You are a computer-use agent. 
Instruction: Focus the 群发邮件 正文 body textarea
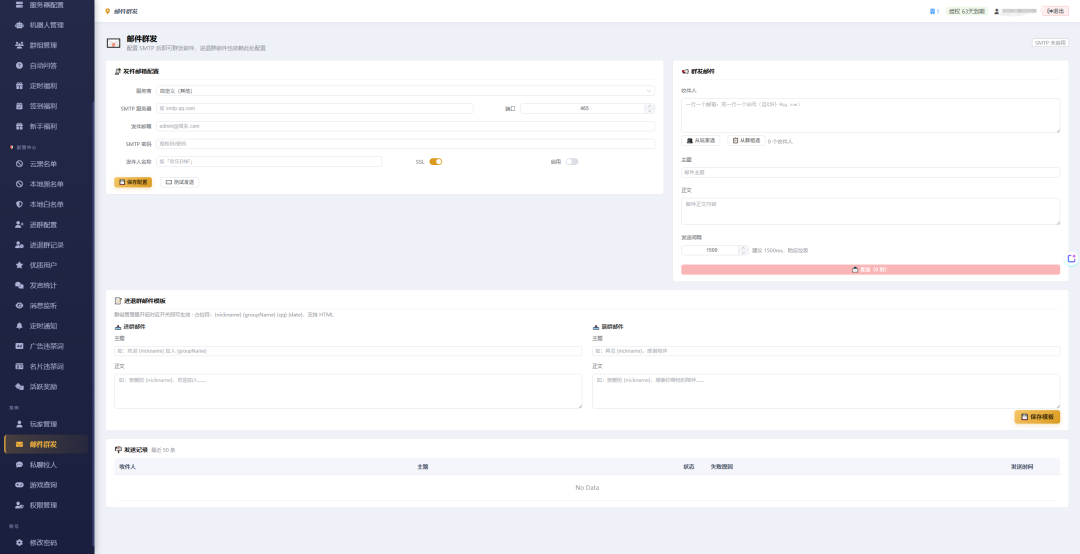(x=871, y=212)
